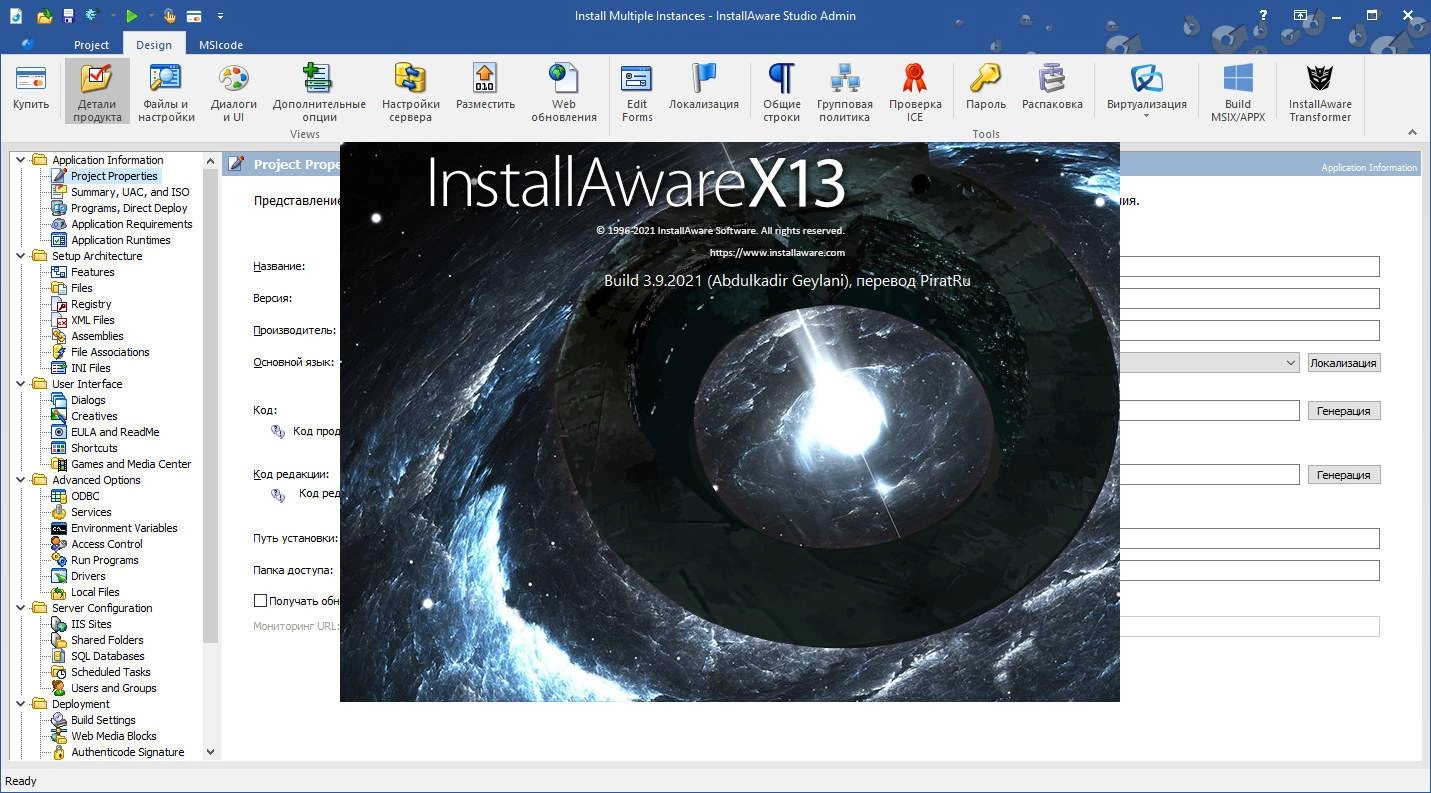Switch to the Project ribbon tab
Screen dimensions: 1431x793
(91, 44)
